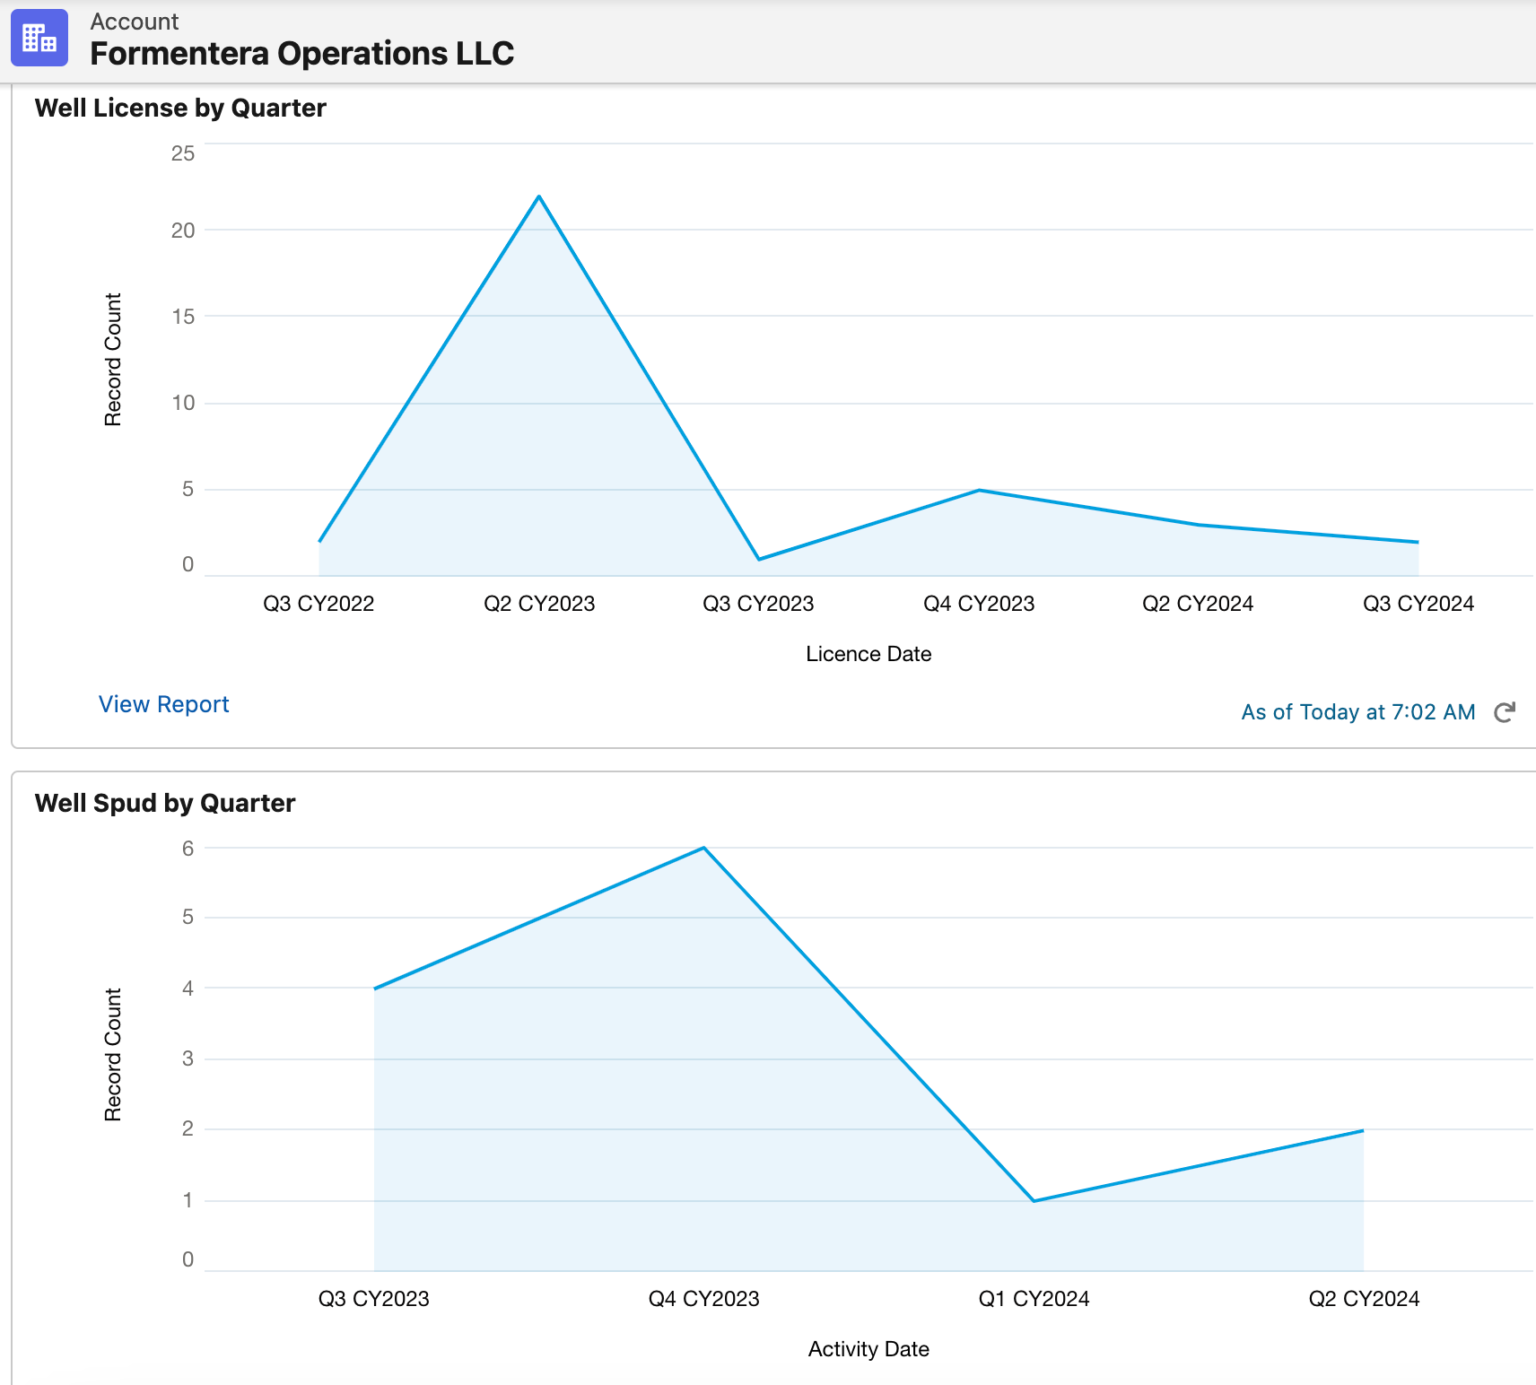The height and width of the screenshot is (1385, 1536).
Task: Select the Q2 CY2023 peak data point
Action: [539, 196]
